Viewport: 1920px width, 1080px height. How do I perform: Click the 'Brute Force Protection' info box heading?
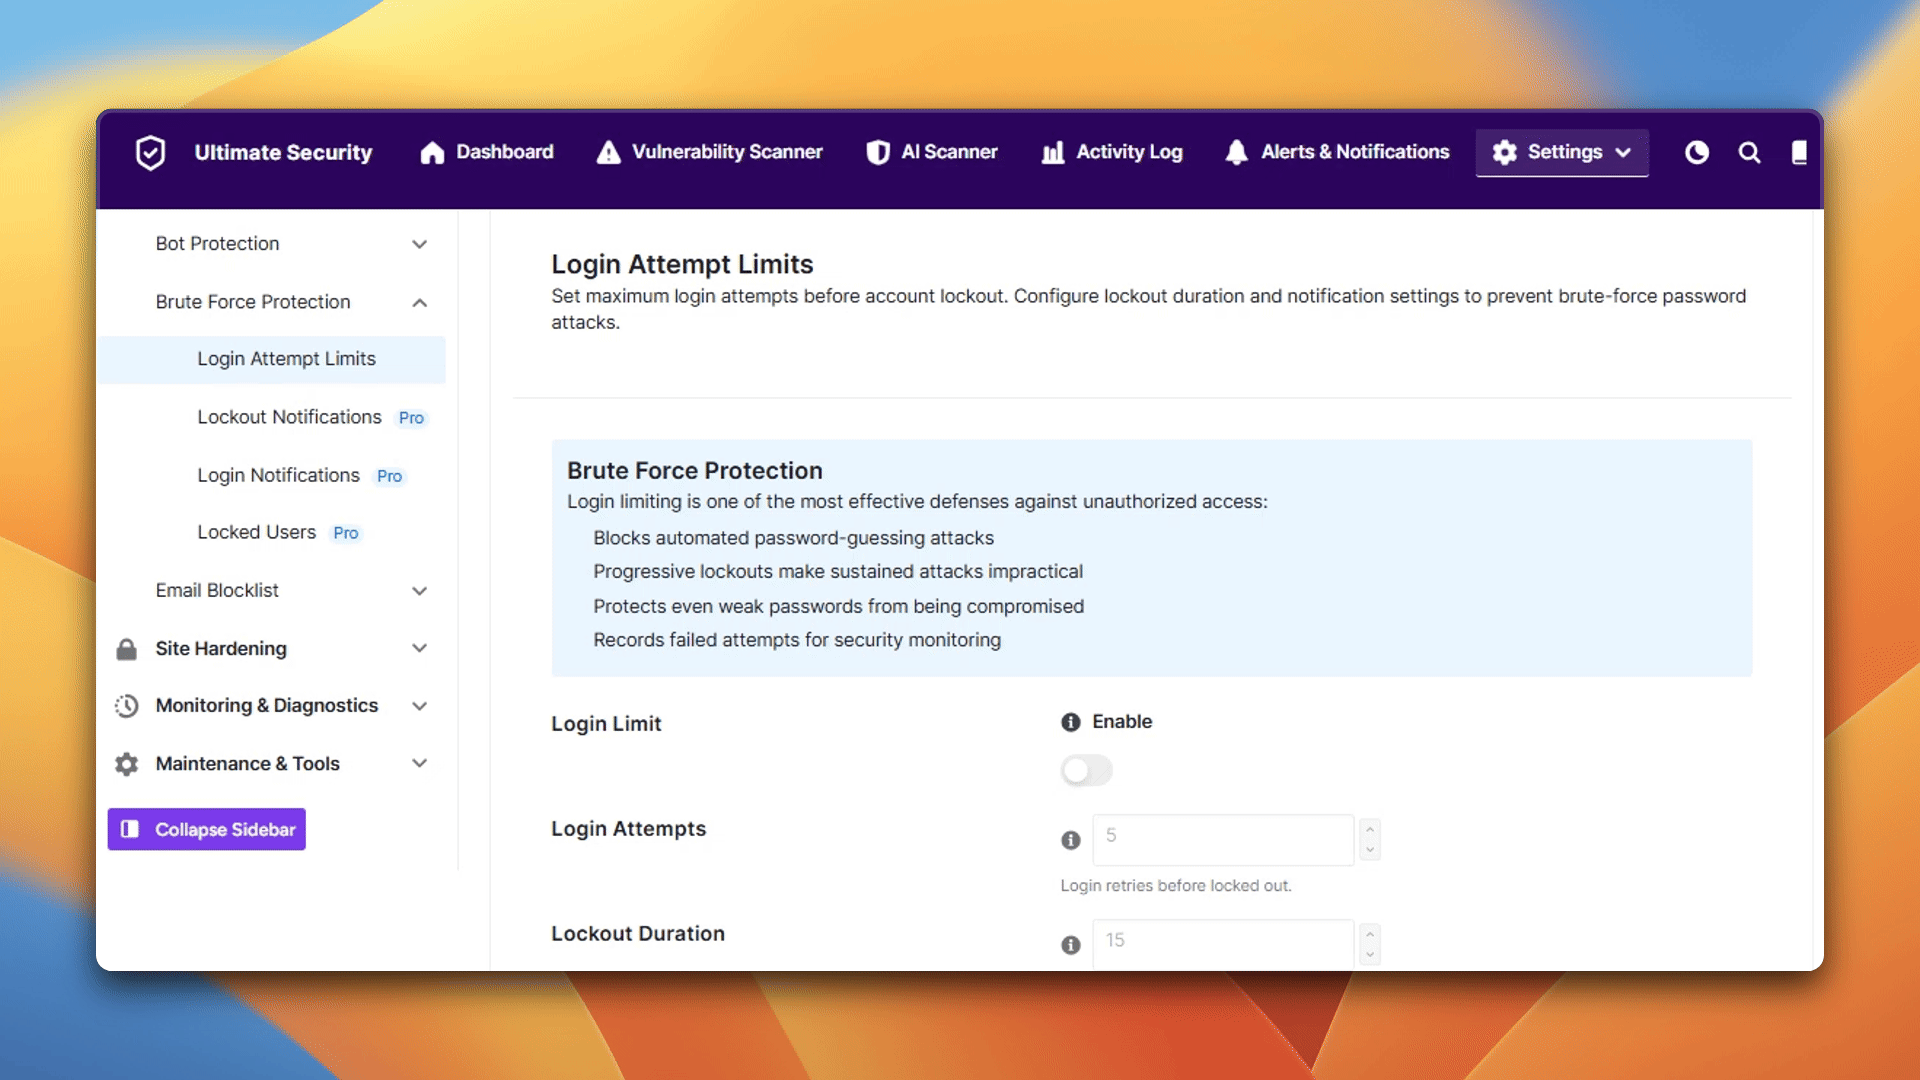(694, 470)
